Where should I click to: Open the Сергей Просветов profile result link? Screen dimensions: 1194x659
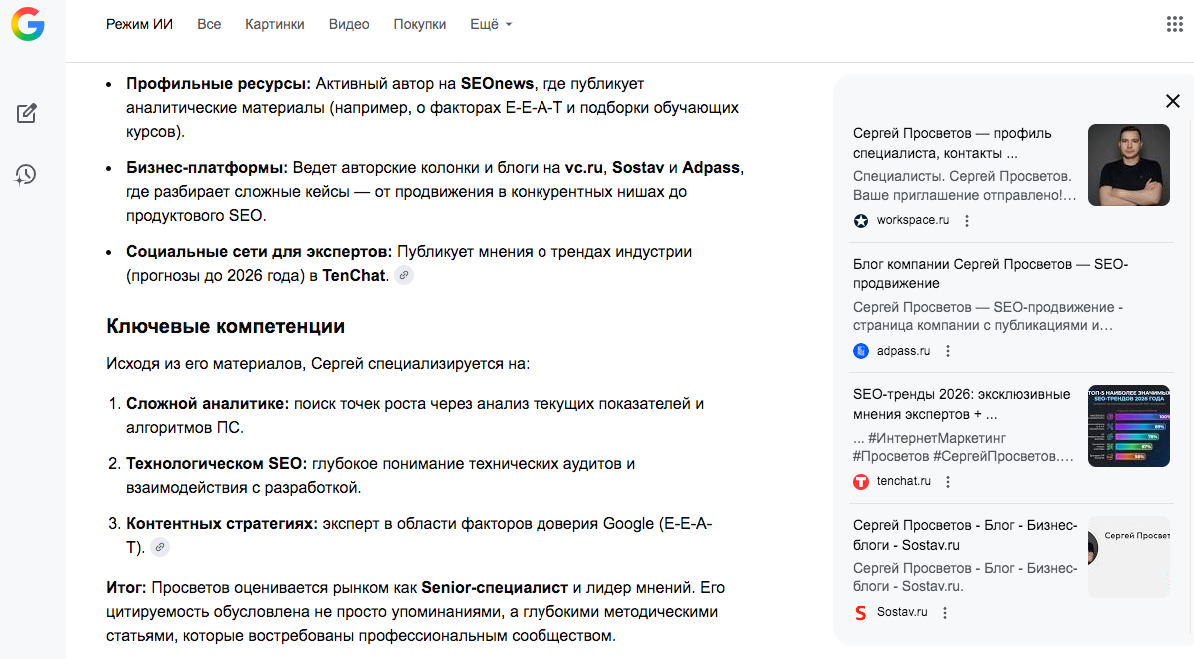(x=951, y=143)
